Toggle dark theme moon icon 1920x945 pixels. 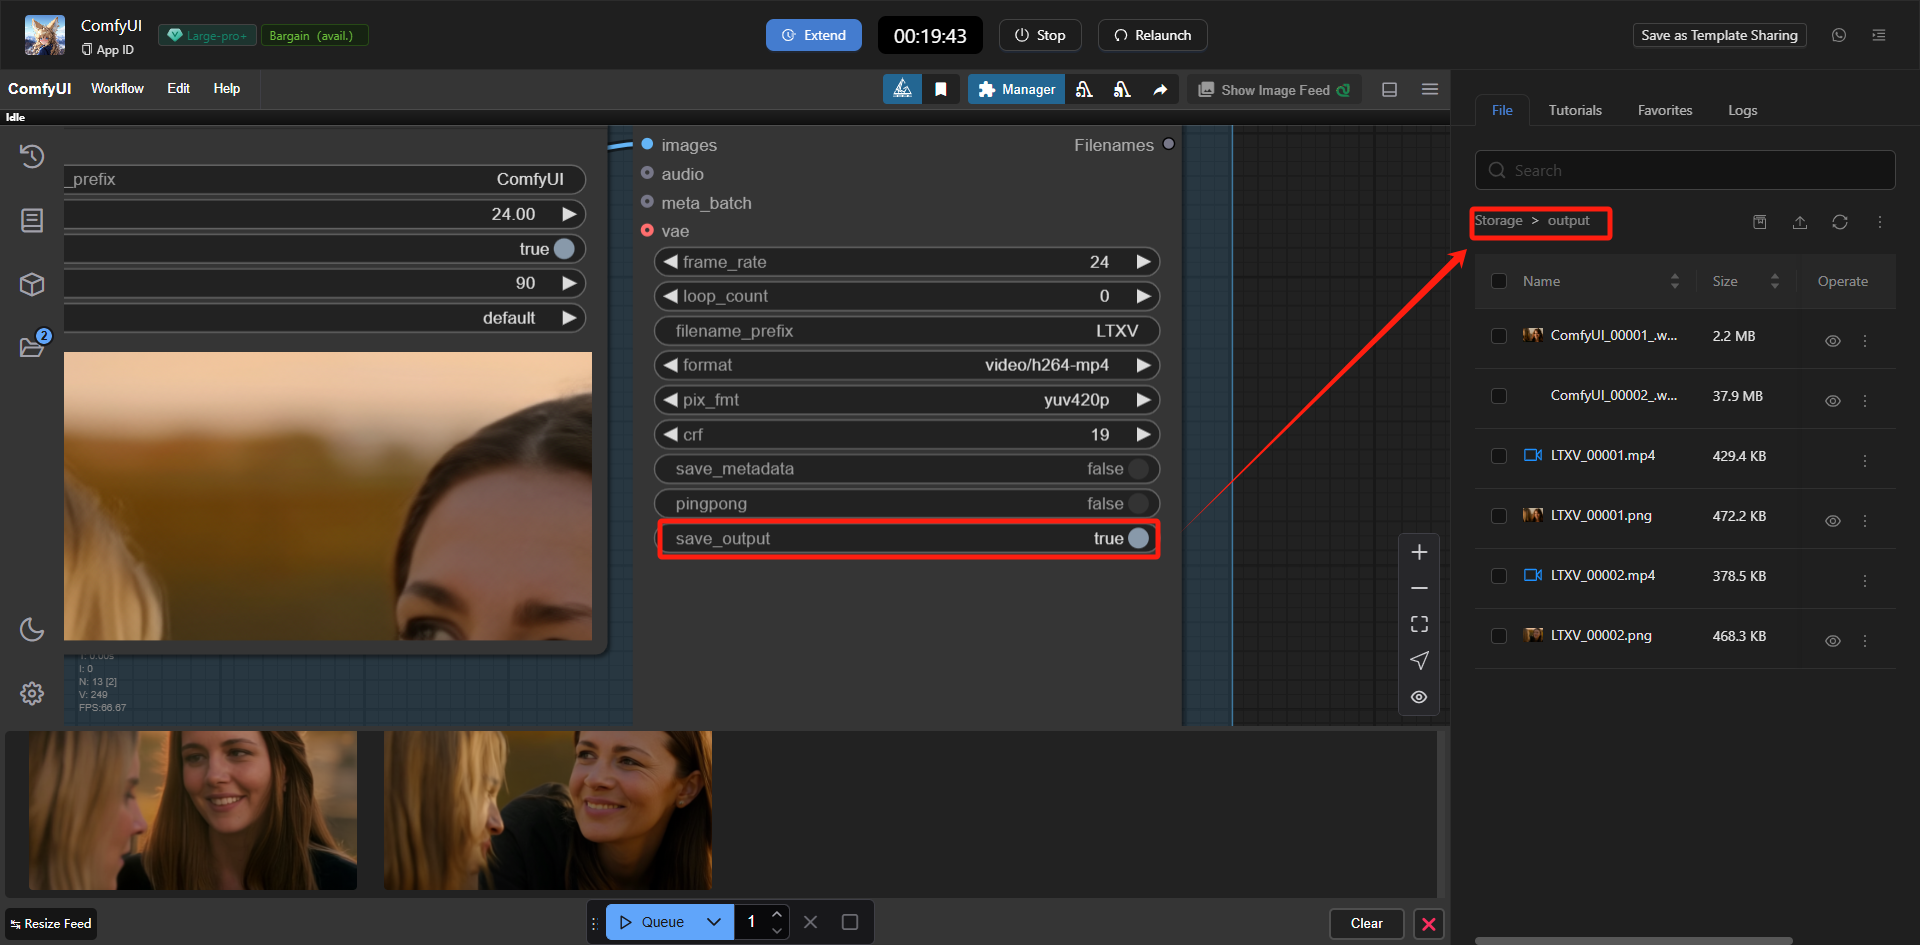click(x=32, y=629)
